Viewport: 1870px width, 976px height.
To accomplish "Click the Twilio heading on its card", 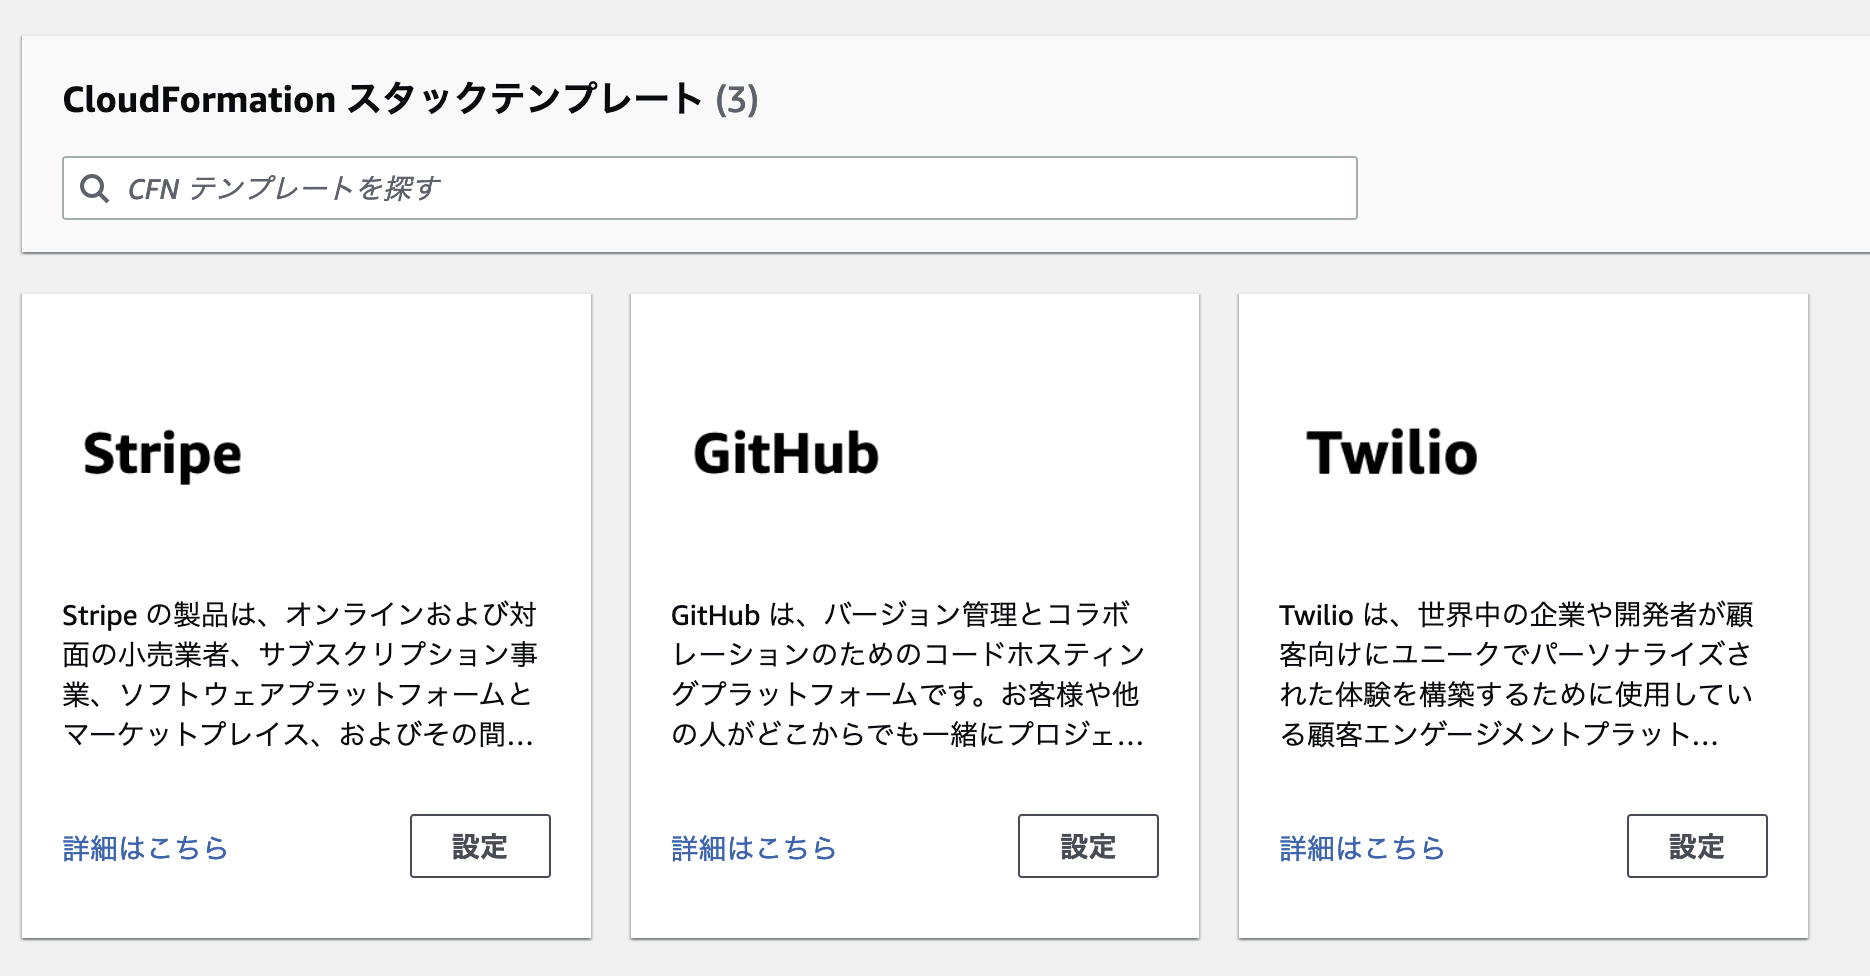I will point(1392,454).
